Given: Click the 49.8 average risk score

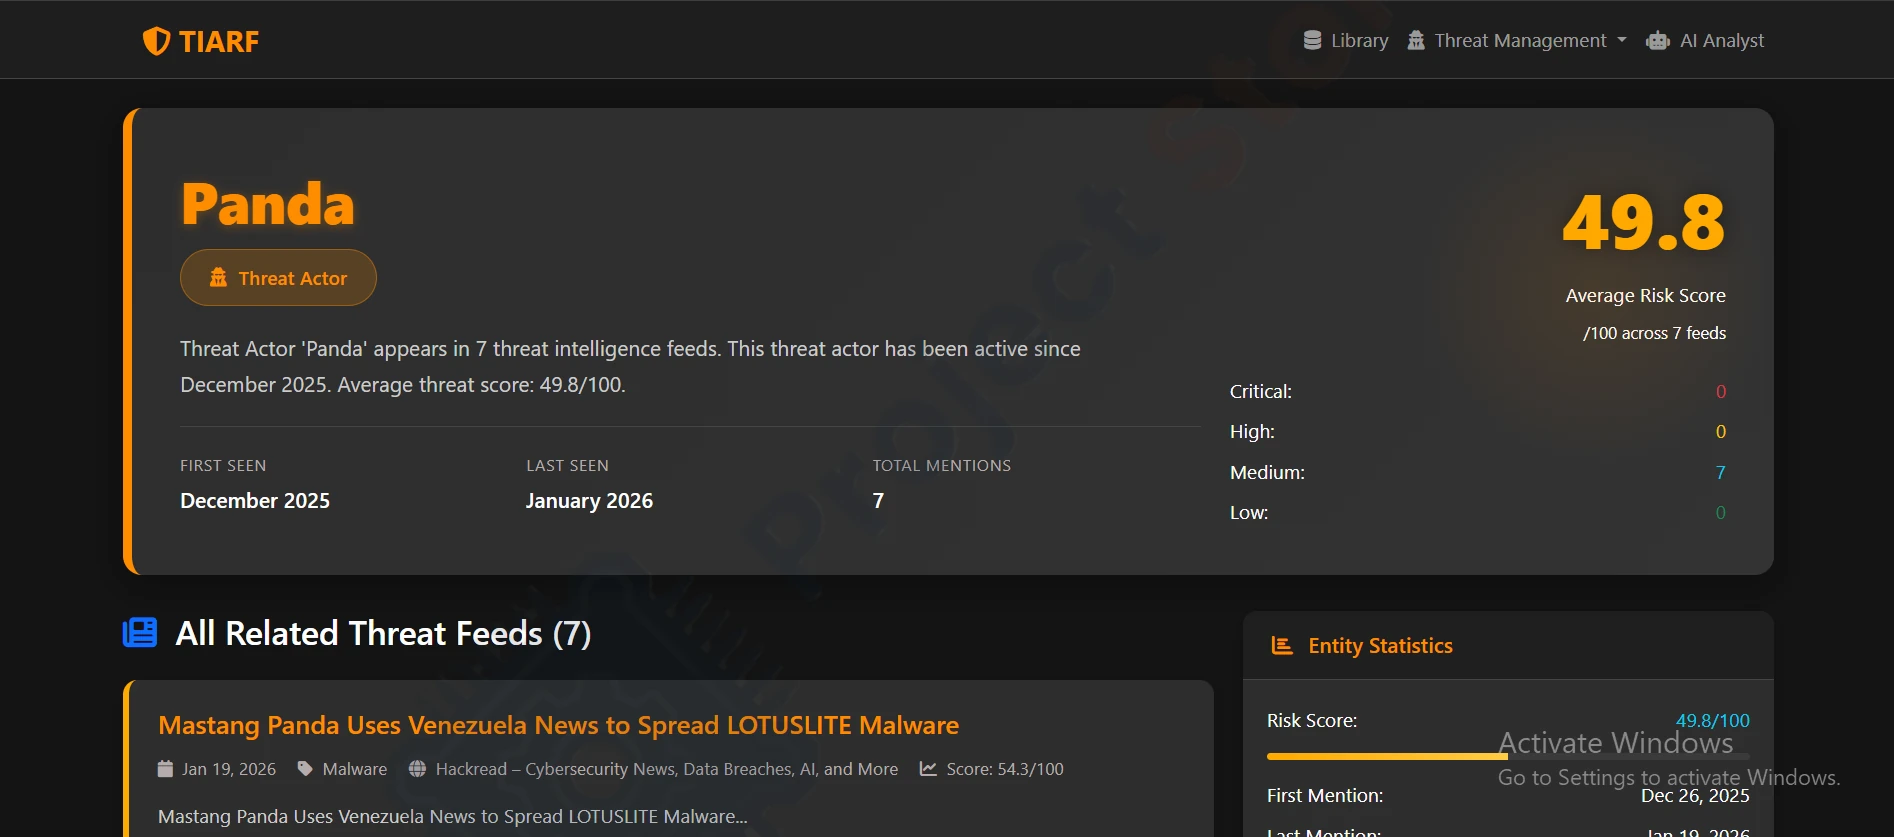Looking at the screenshot, I should click(x=1643, y=223).
